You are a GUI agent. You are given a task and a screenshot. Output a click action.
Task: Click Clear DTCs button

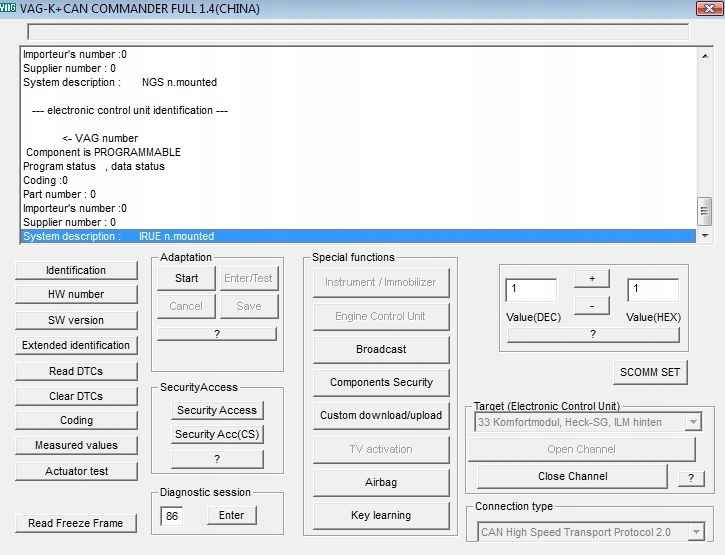coord(76,396)
